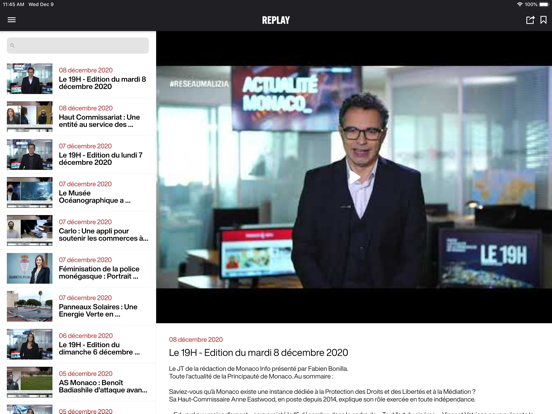Select 'Féminisation de la police monégasque' item
The width and height of the screenshot is (552, 414).
[x=99, y=273]
